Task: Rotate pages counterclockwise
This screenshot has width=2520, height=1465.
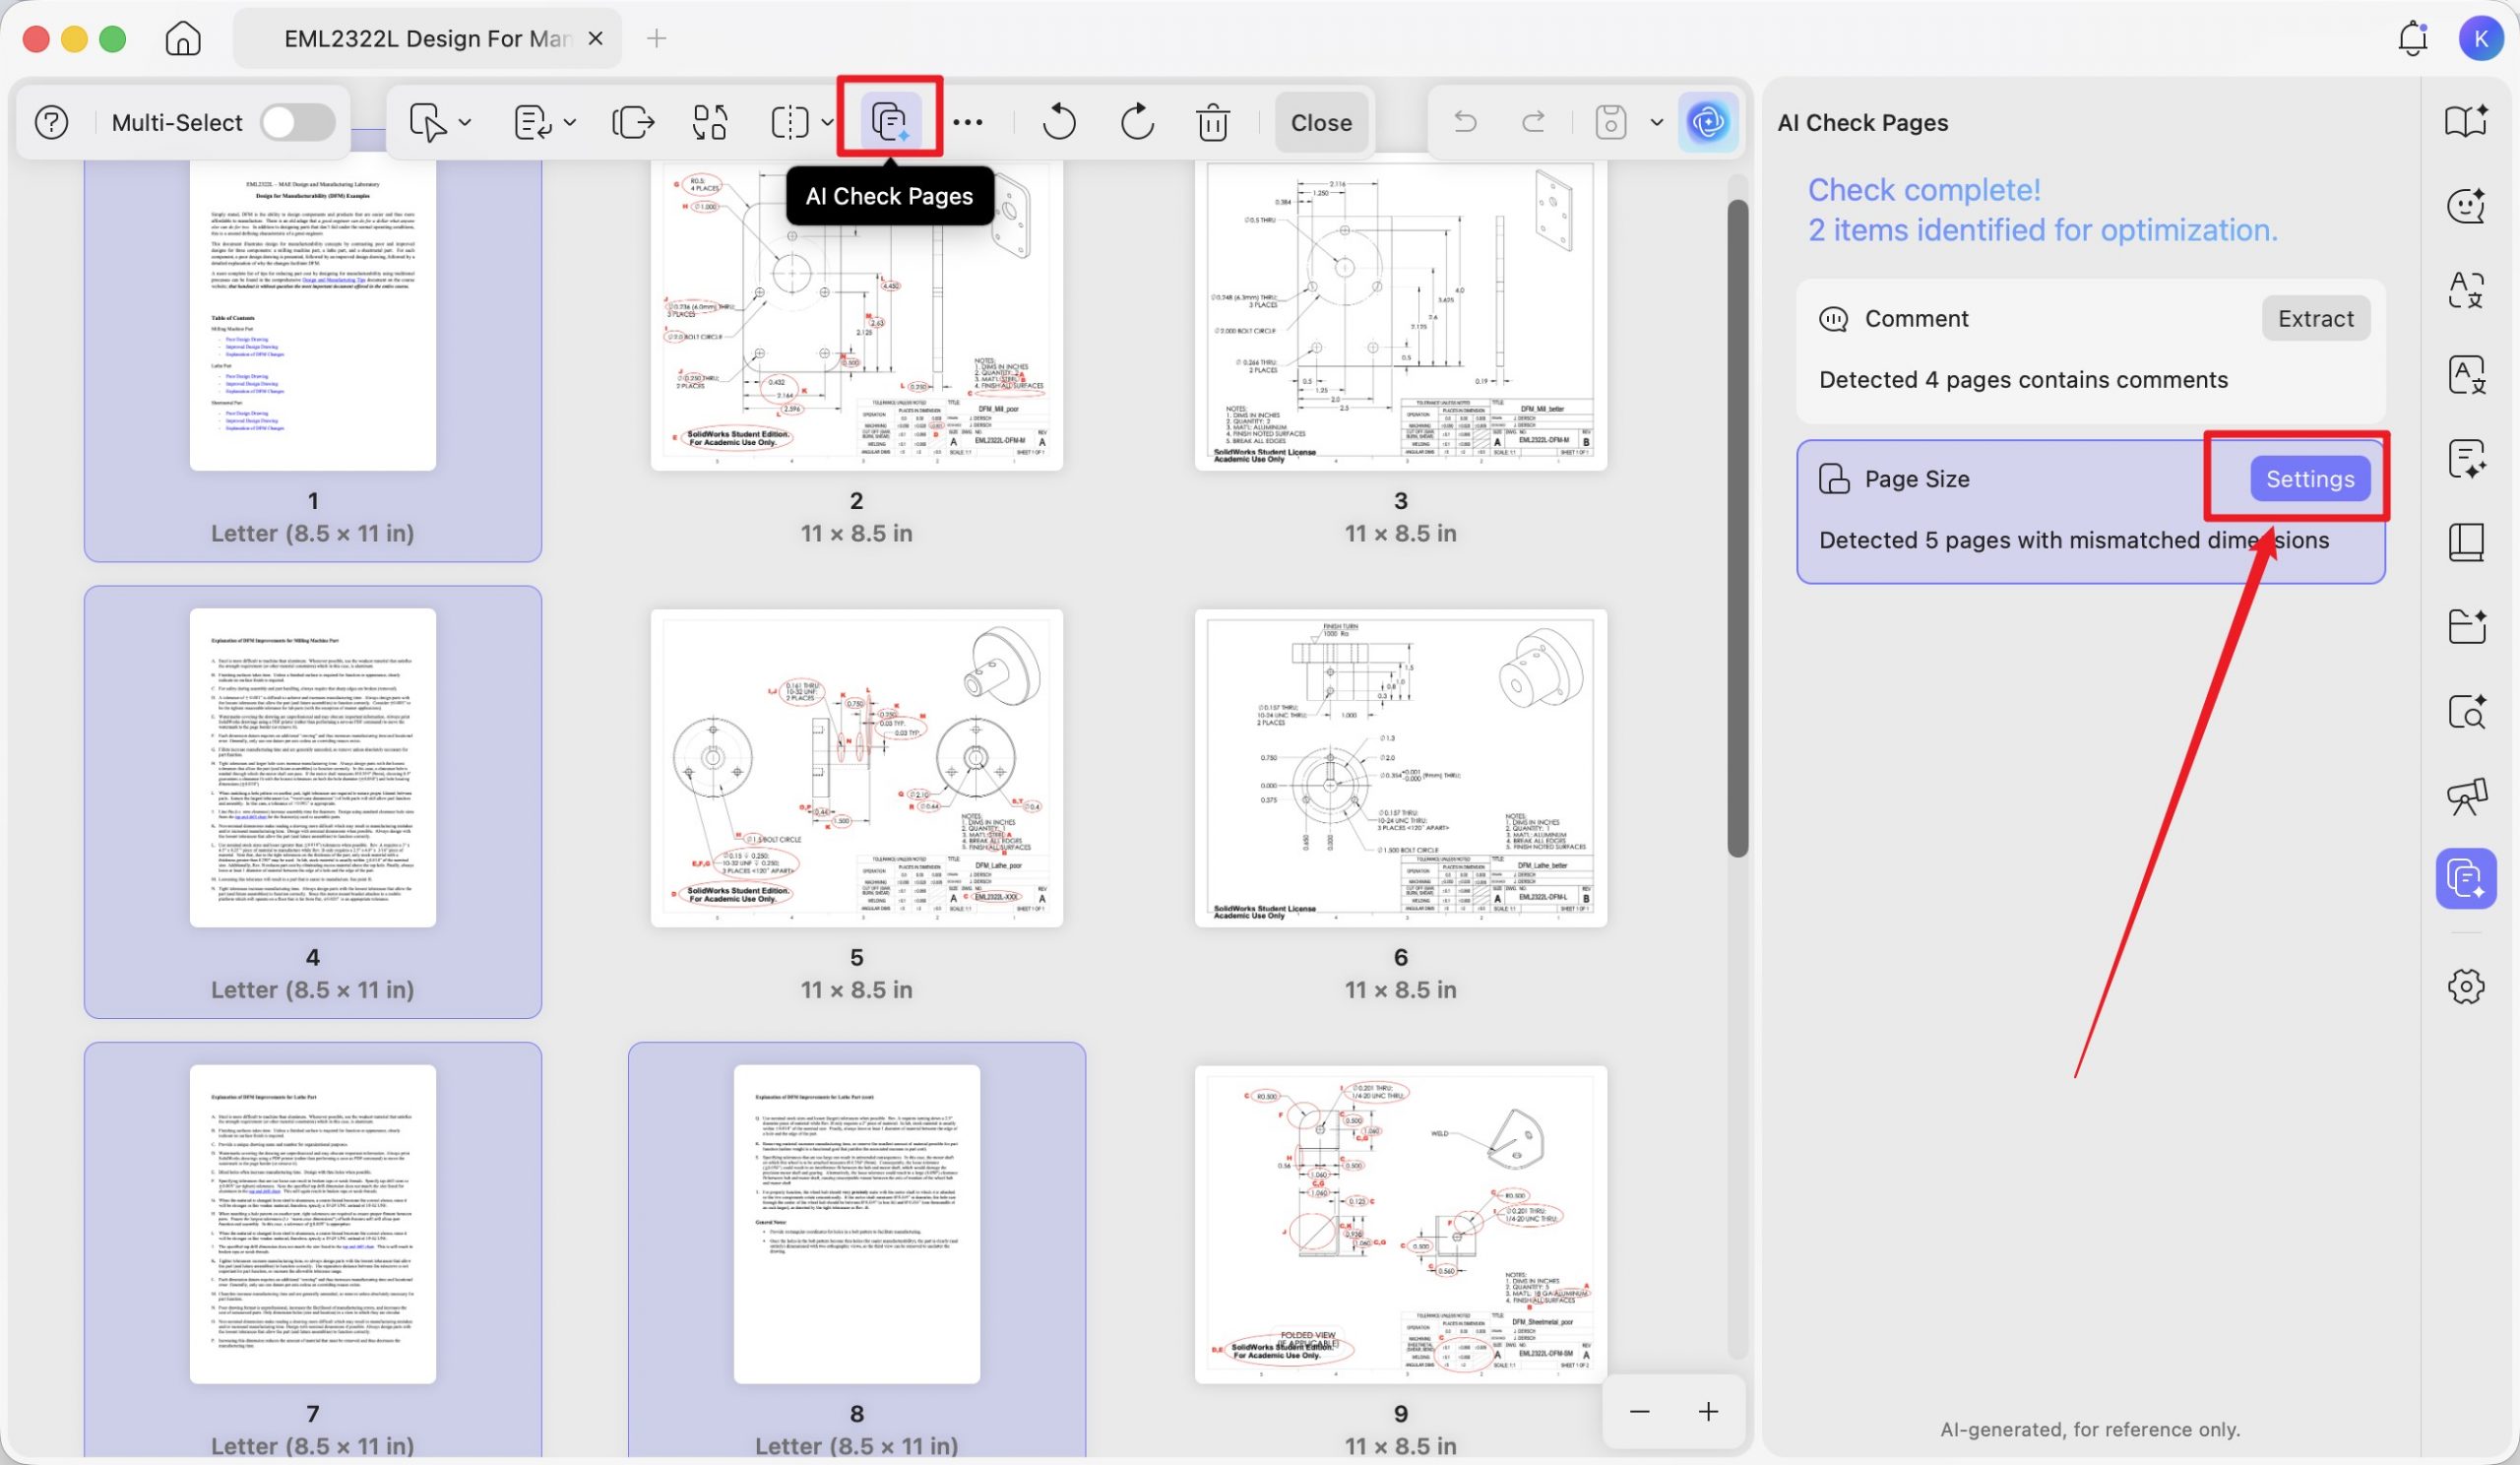Action: [1059, 122]
